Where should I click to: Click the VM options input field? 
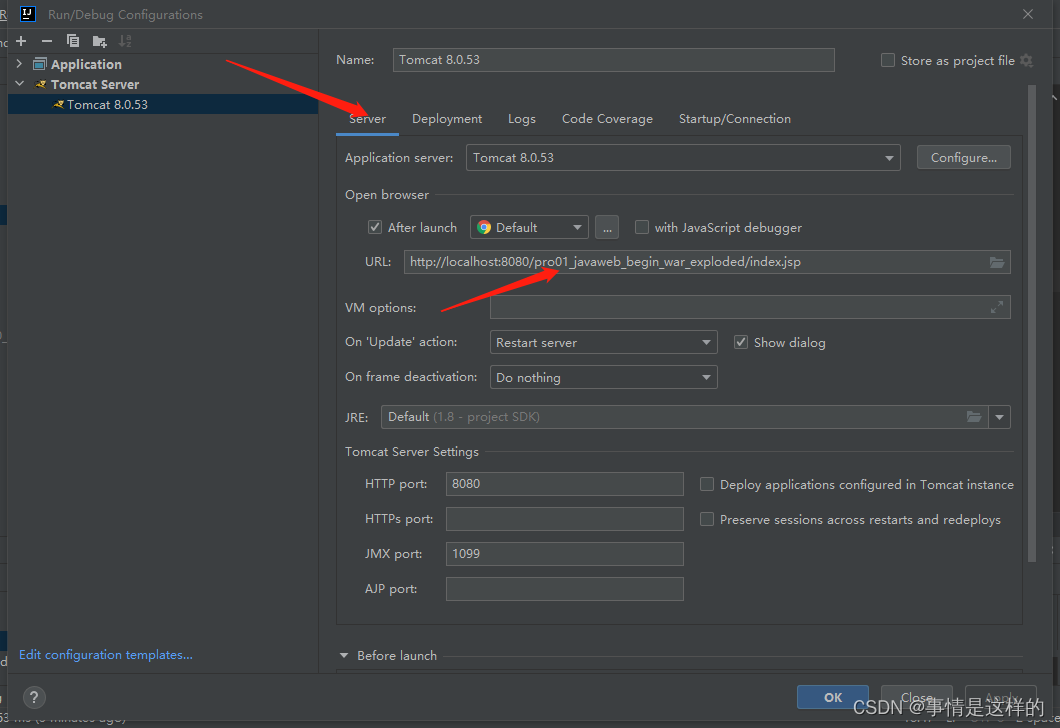[750, 307]
